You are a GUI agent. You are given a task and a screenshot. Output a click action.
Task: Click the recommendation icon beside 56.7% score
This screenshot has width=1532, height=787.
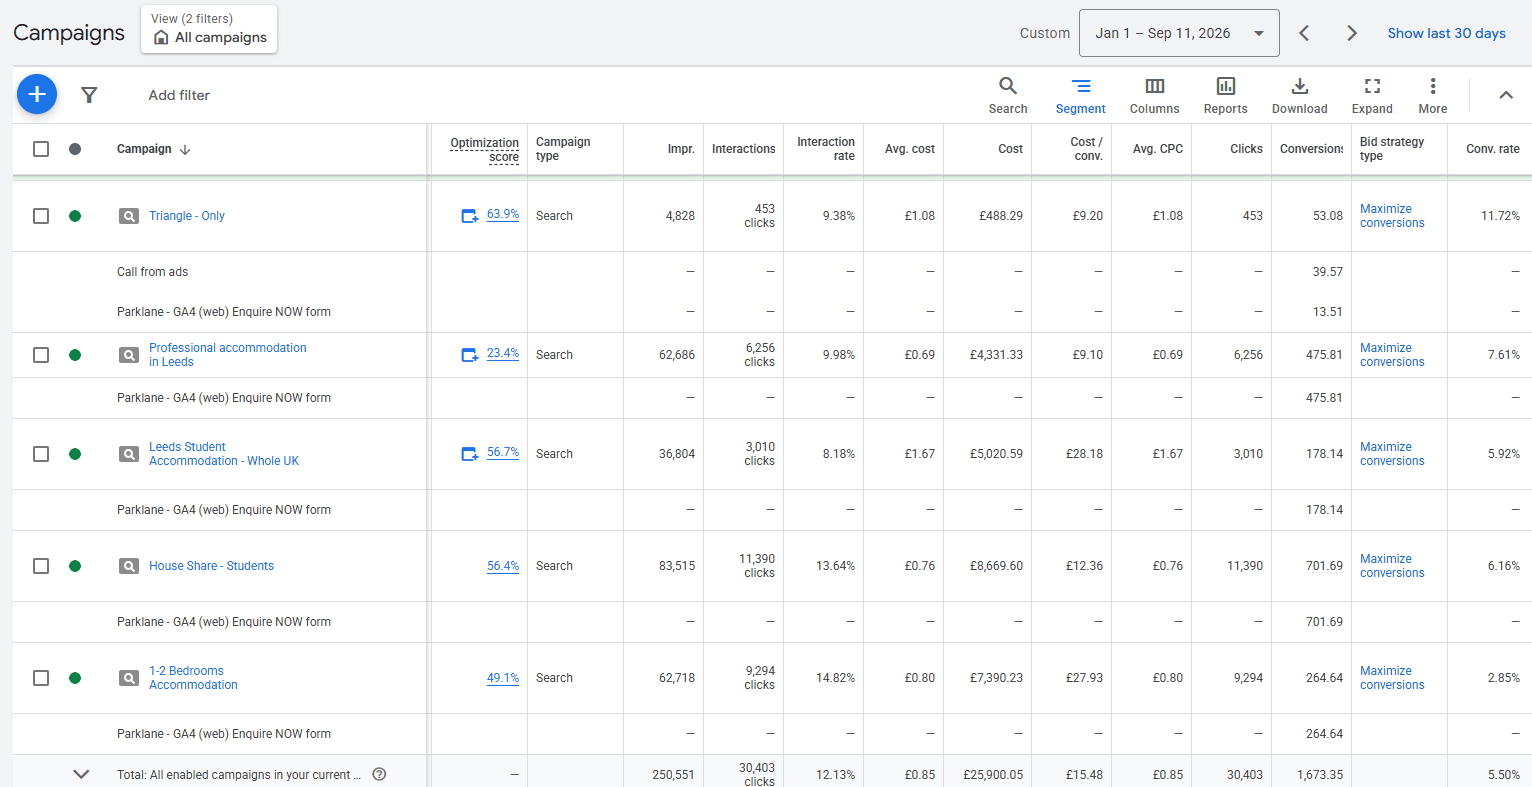click(470, 454)
